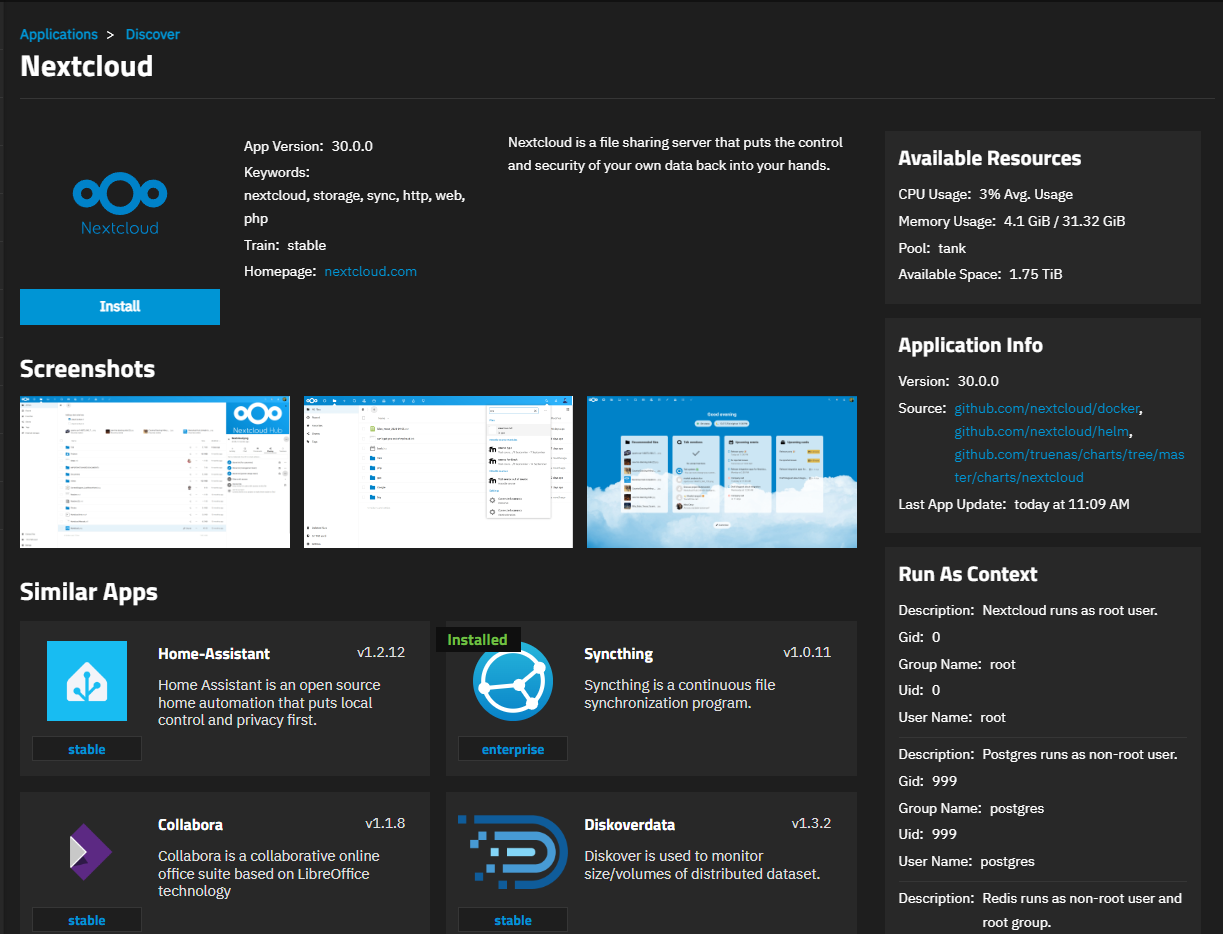This screenshot has width=1223, height=934.
Task: Click the Nextcloud page heading
Action: (x=87, y=66)
